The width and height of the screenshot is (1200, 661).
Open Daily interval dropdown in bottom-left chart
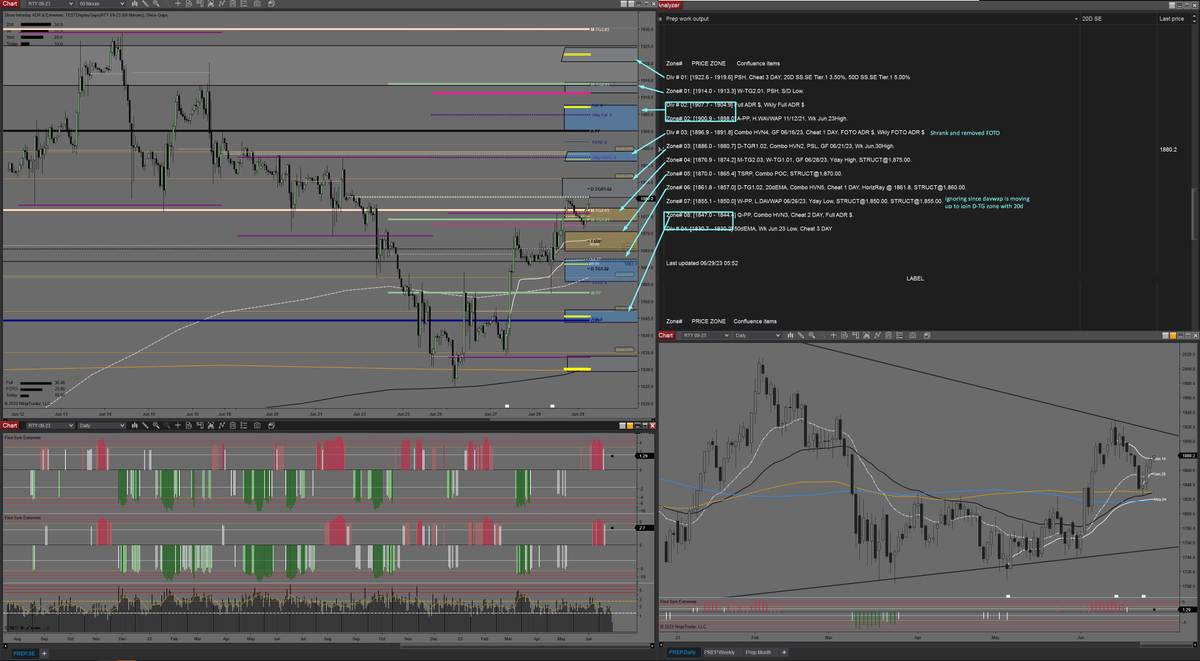[101, 426]
